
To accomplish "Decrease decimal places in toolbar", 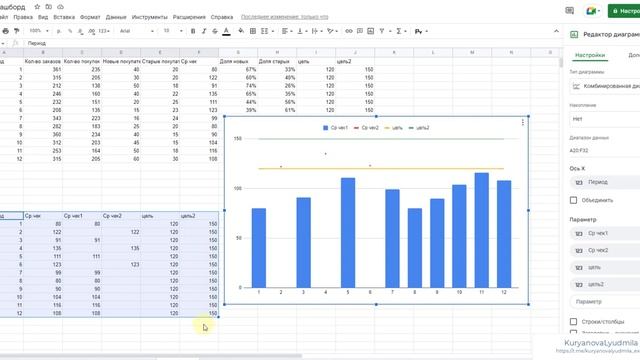I will [x=80, y=31].
